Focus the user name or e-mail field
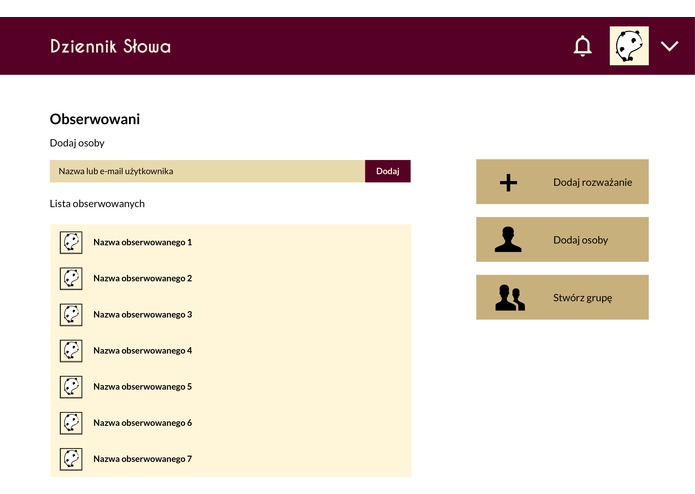Viewport: 695px width, 494px height. (x=207, y=171)
